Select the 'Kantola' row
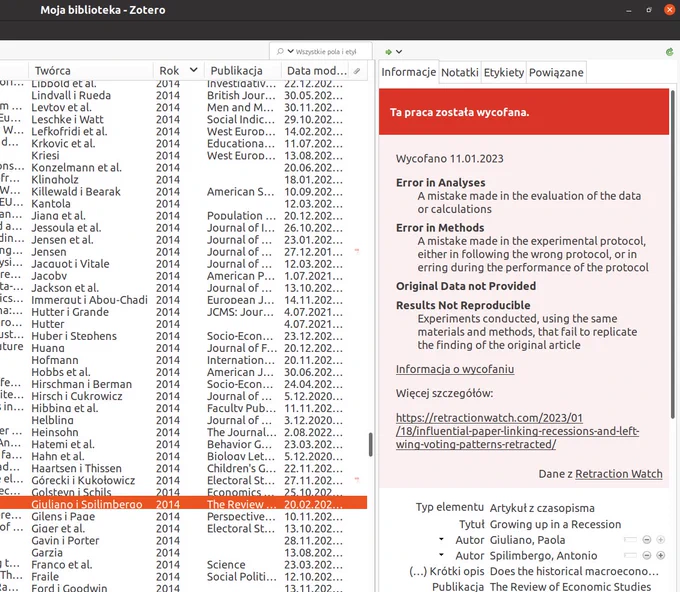This screenshot has width=680, height=592. 183,204
